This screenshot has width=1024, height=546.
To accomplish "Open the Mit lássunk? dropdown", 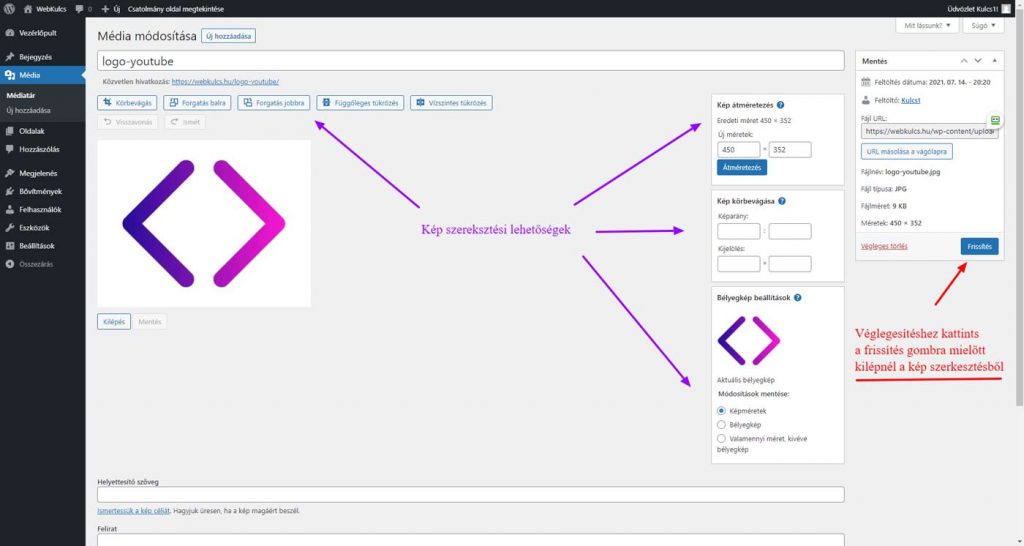I will pos(925,25).
